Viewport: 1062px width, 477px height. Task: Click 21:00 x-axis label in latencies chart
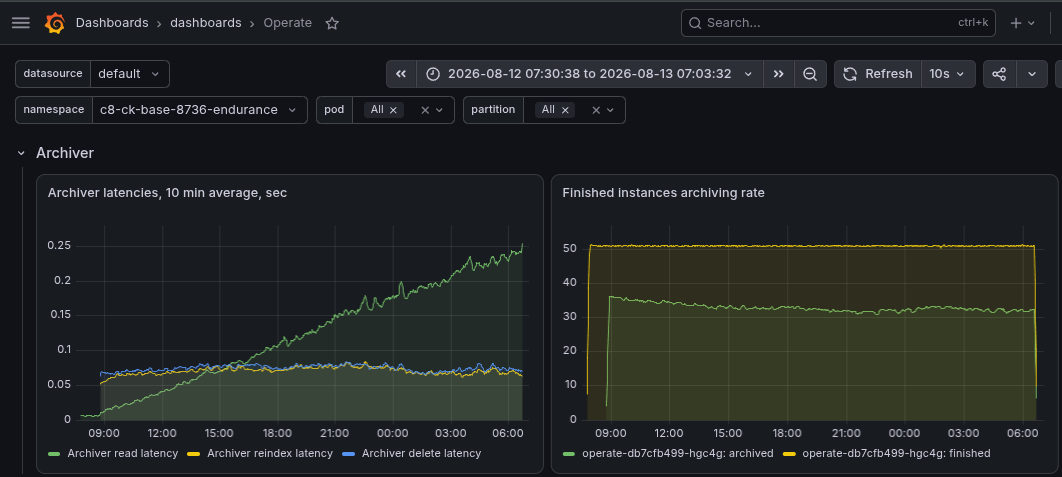tap(335, 433)
